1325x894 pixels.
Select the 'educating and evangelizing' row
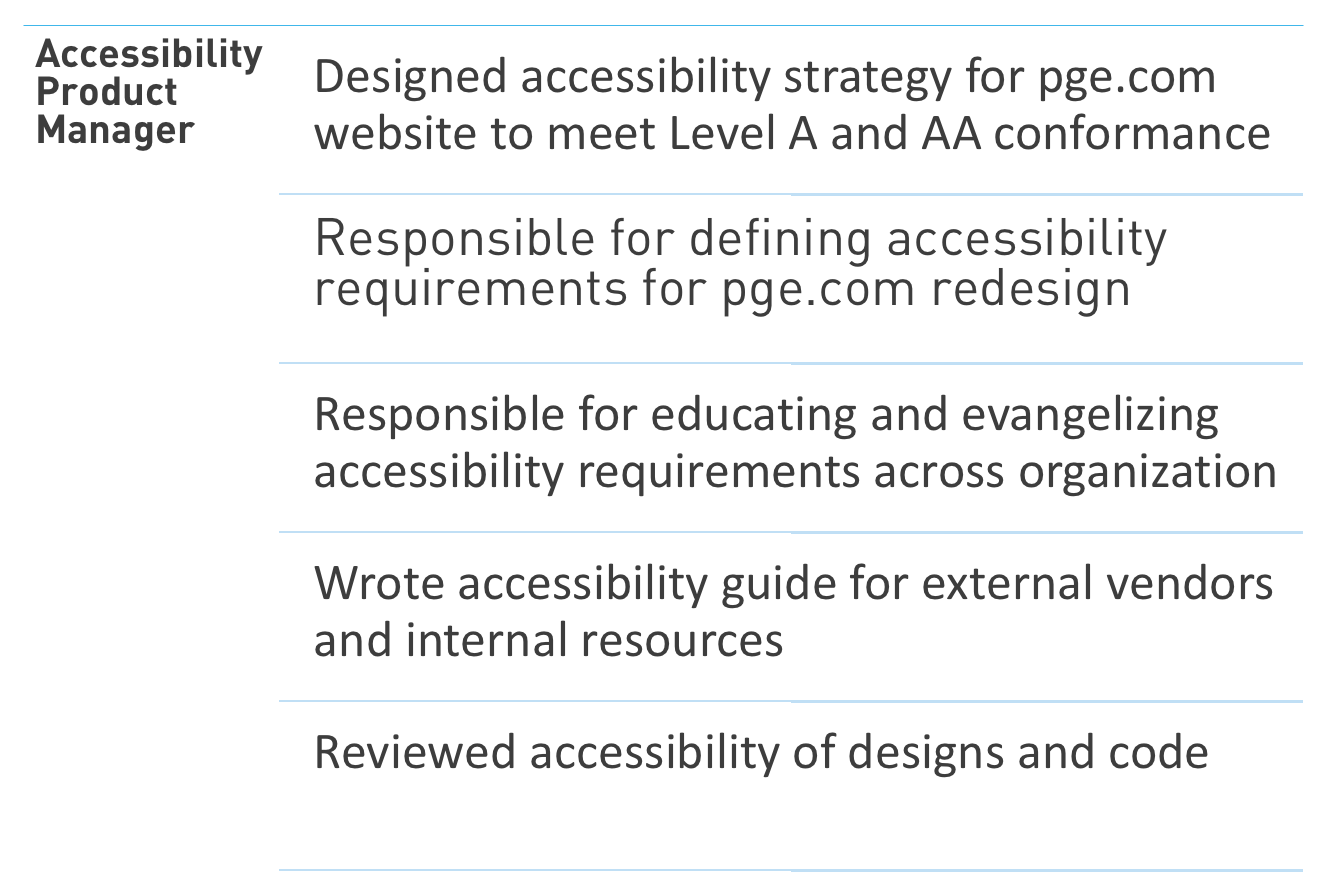[x=790, y=448]
